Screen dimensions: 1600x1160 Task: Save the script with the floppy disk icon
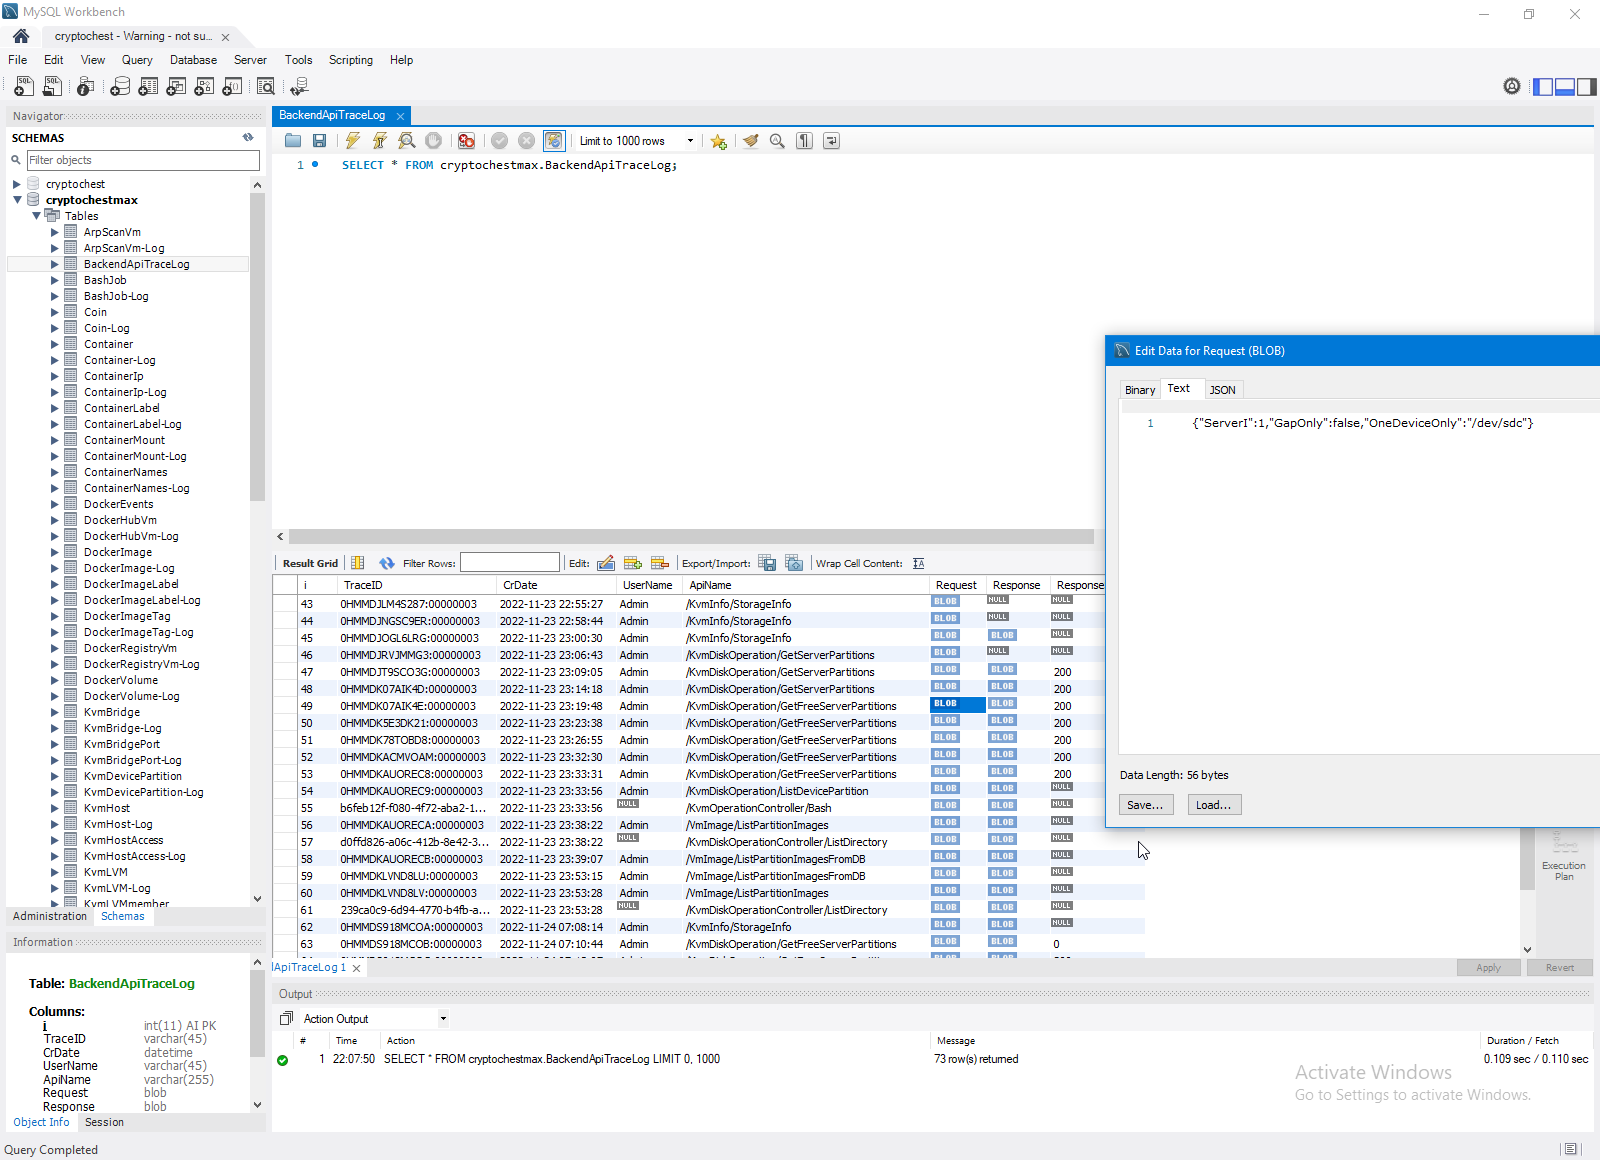point(319,141)
